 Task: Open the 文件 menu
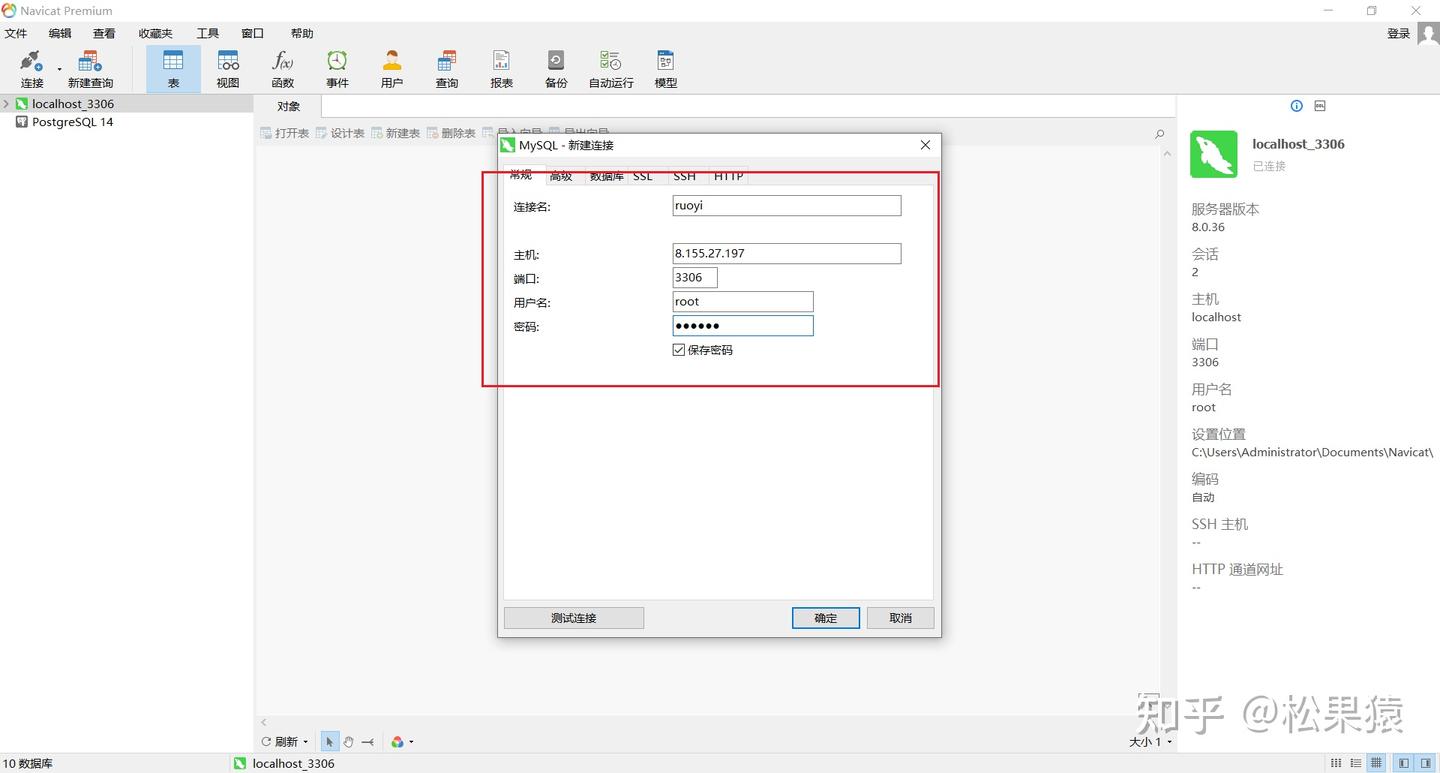coord(16,33)
